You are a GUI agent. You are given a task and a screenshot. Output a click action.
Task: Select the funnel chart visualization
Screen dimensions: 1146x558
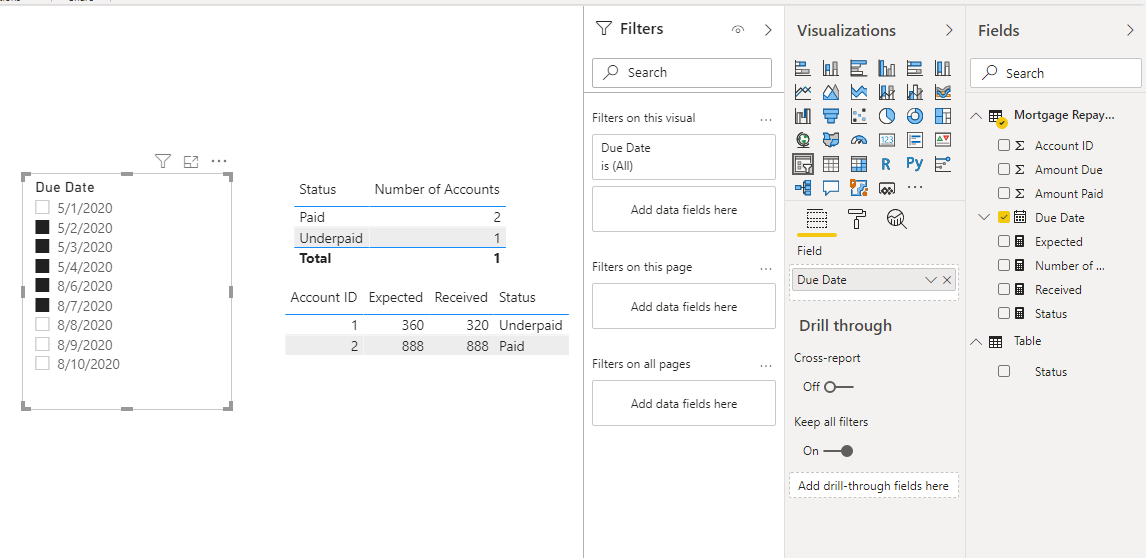pos(830,116)
